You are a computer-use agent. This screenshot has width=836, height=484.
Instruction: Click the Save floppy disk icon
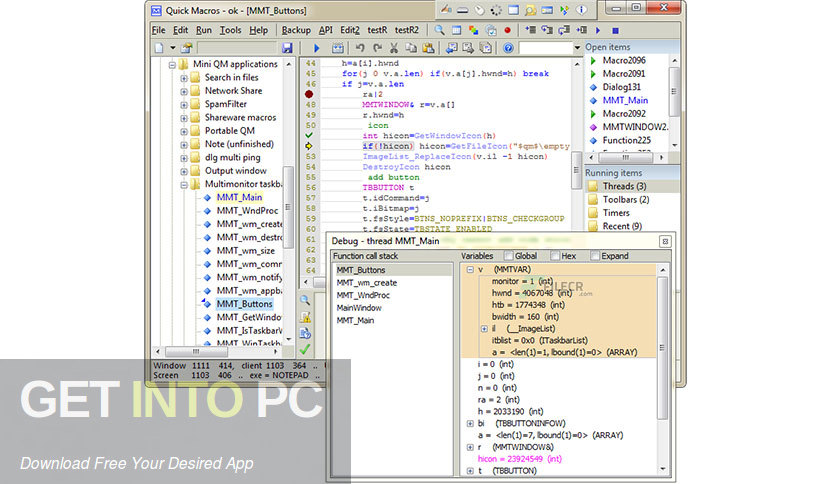point(287,48)
